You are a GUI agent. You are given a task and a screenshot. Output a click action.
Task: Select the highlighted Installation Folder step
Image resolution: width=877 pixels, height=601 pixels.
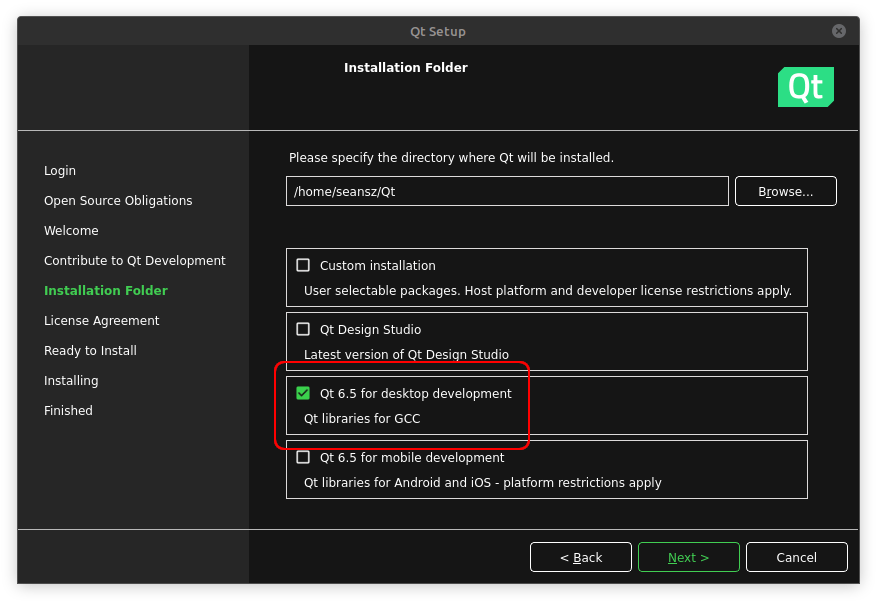pos(106,291)
